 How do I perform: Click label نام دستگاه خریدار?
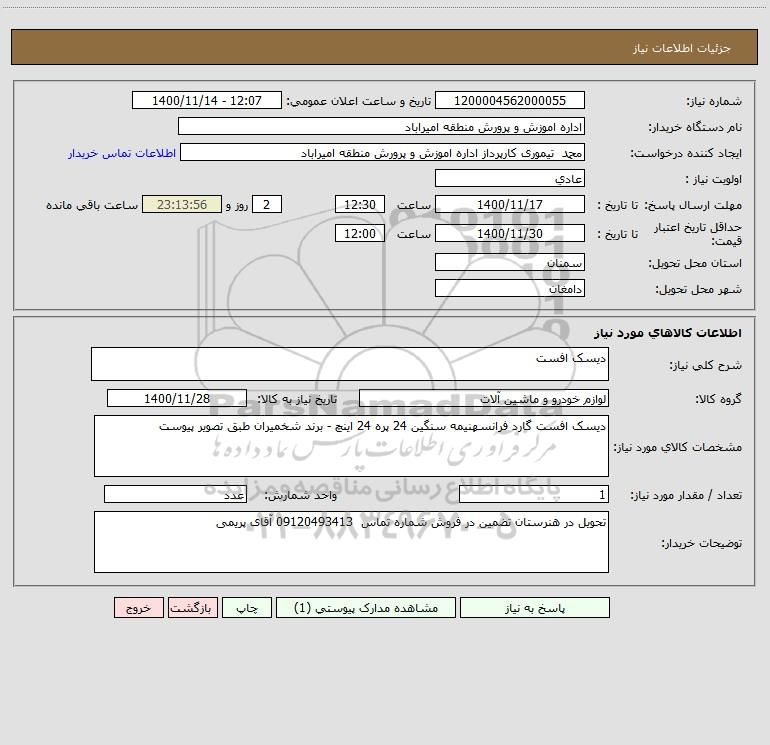point(695,127)
